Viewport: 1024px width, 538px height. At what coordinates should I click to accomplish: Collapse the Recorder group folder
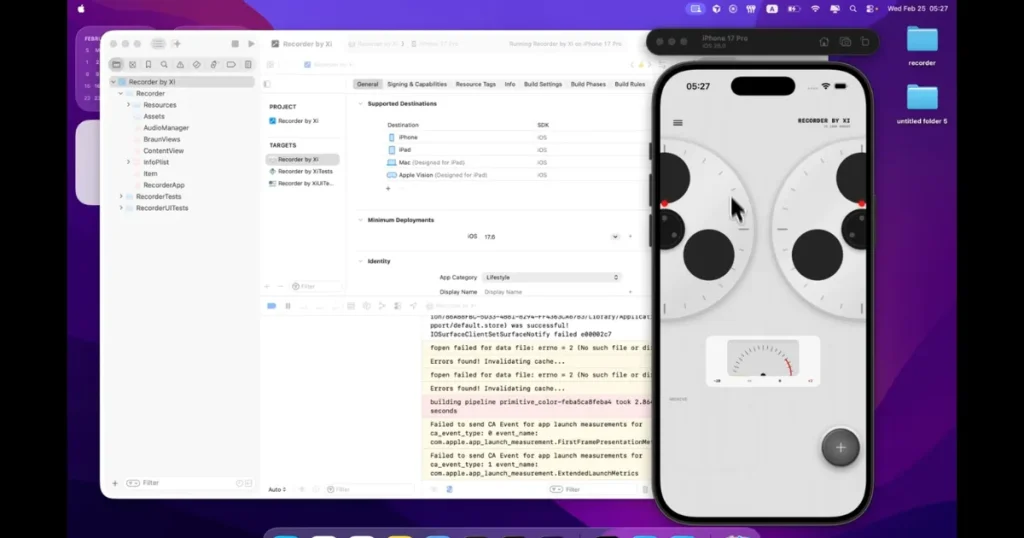point(121,93)
